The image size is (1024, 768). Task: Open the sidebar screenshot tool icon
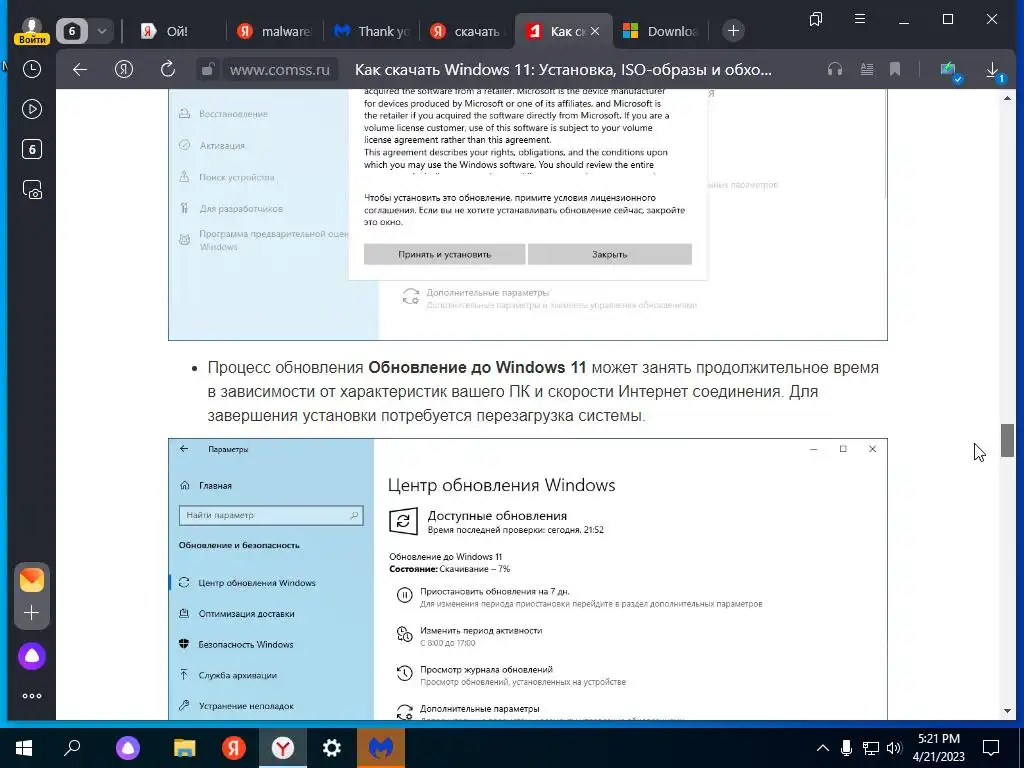(32, 189)
